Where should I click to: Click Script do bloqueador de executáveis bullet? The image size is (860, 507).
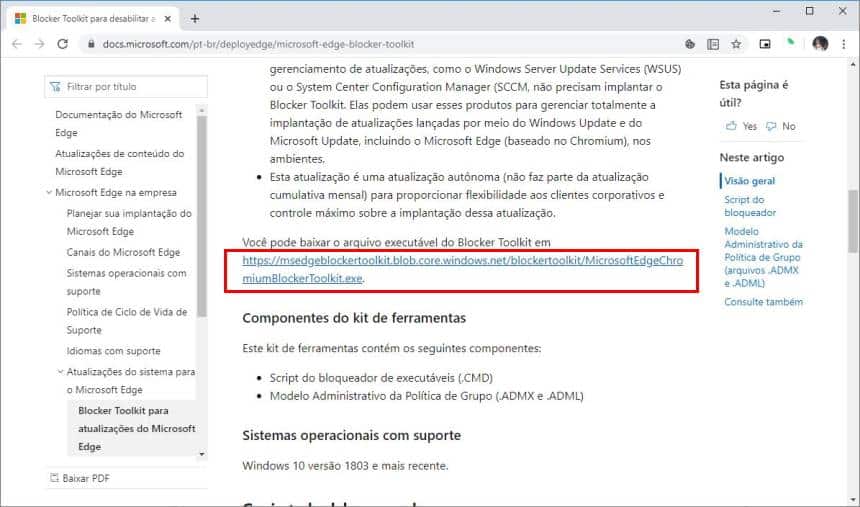[381, 378]
